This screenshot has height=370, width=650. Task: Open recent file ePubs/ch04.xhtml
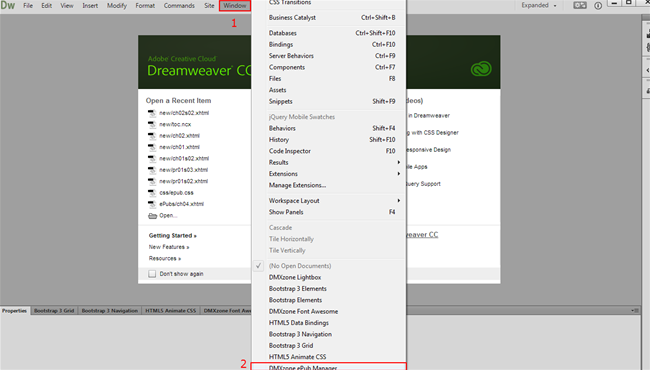182,204
